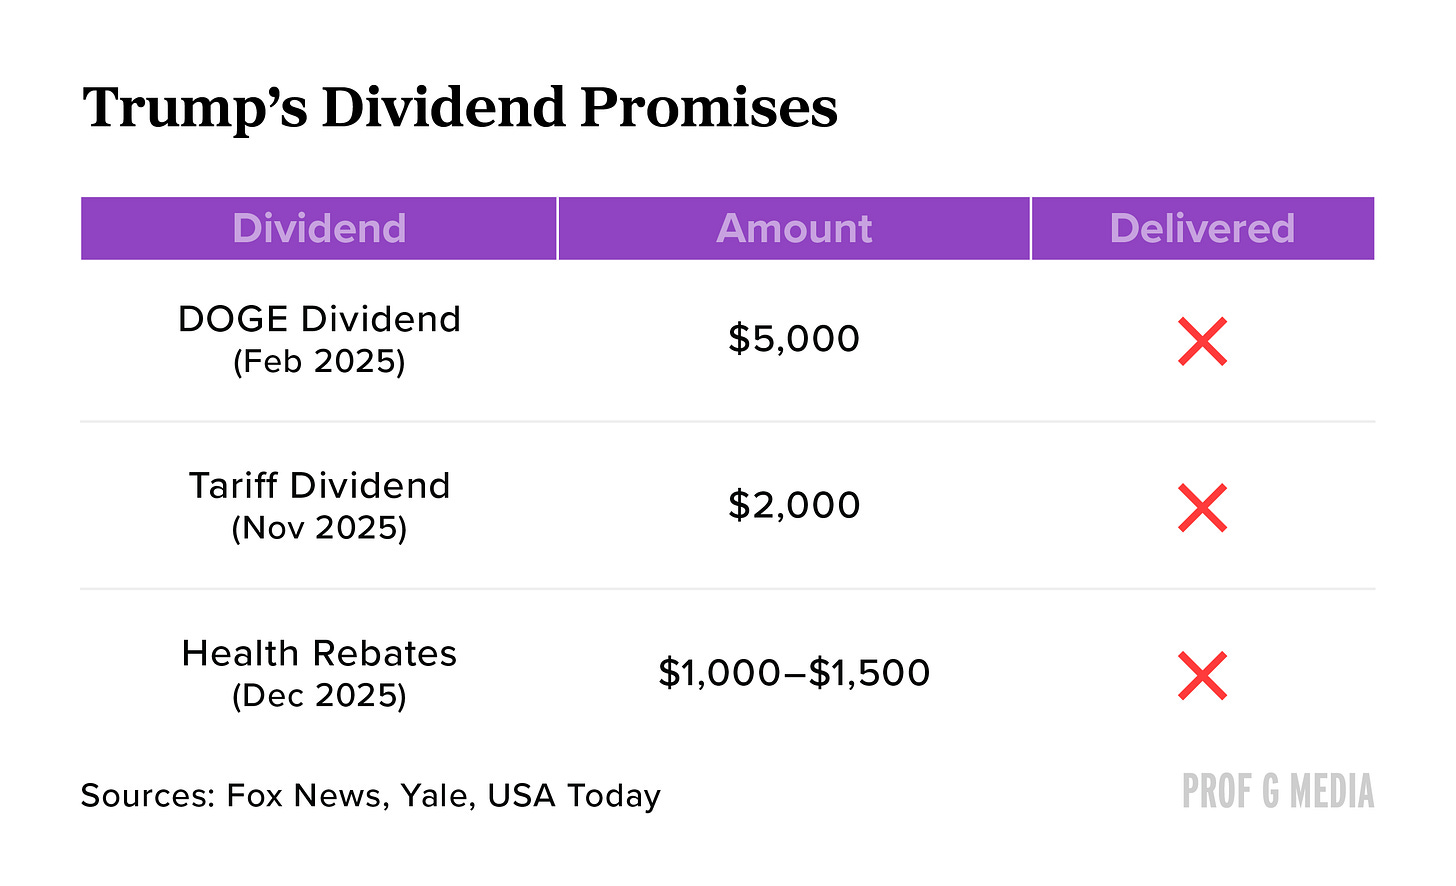Click the (Nov 2025) date text
This screenshot has width=1456, height=886.
319,528
